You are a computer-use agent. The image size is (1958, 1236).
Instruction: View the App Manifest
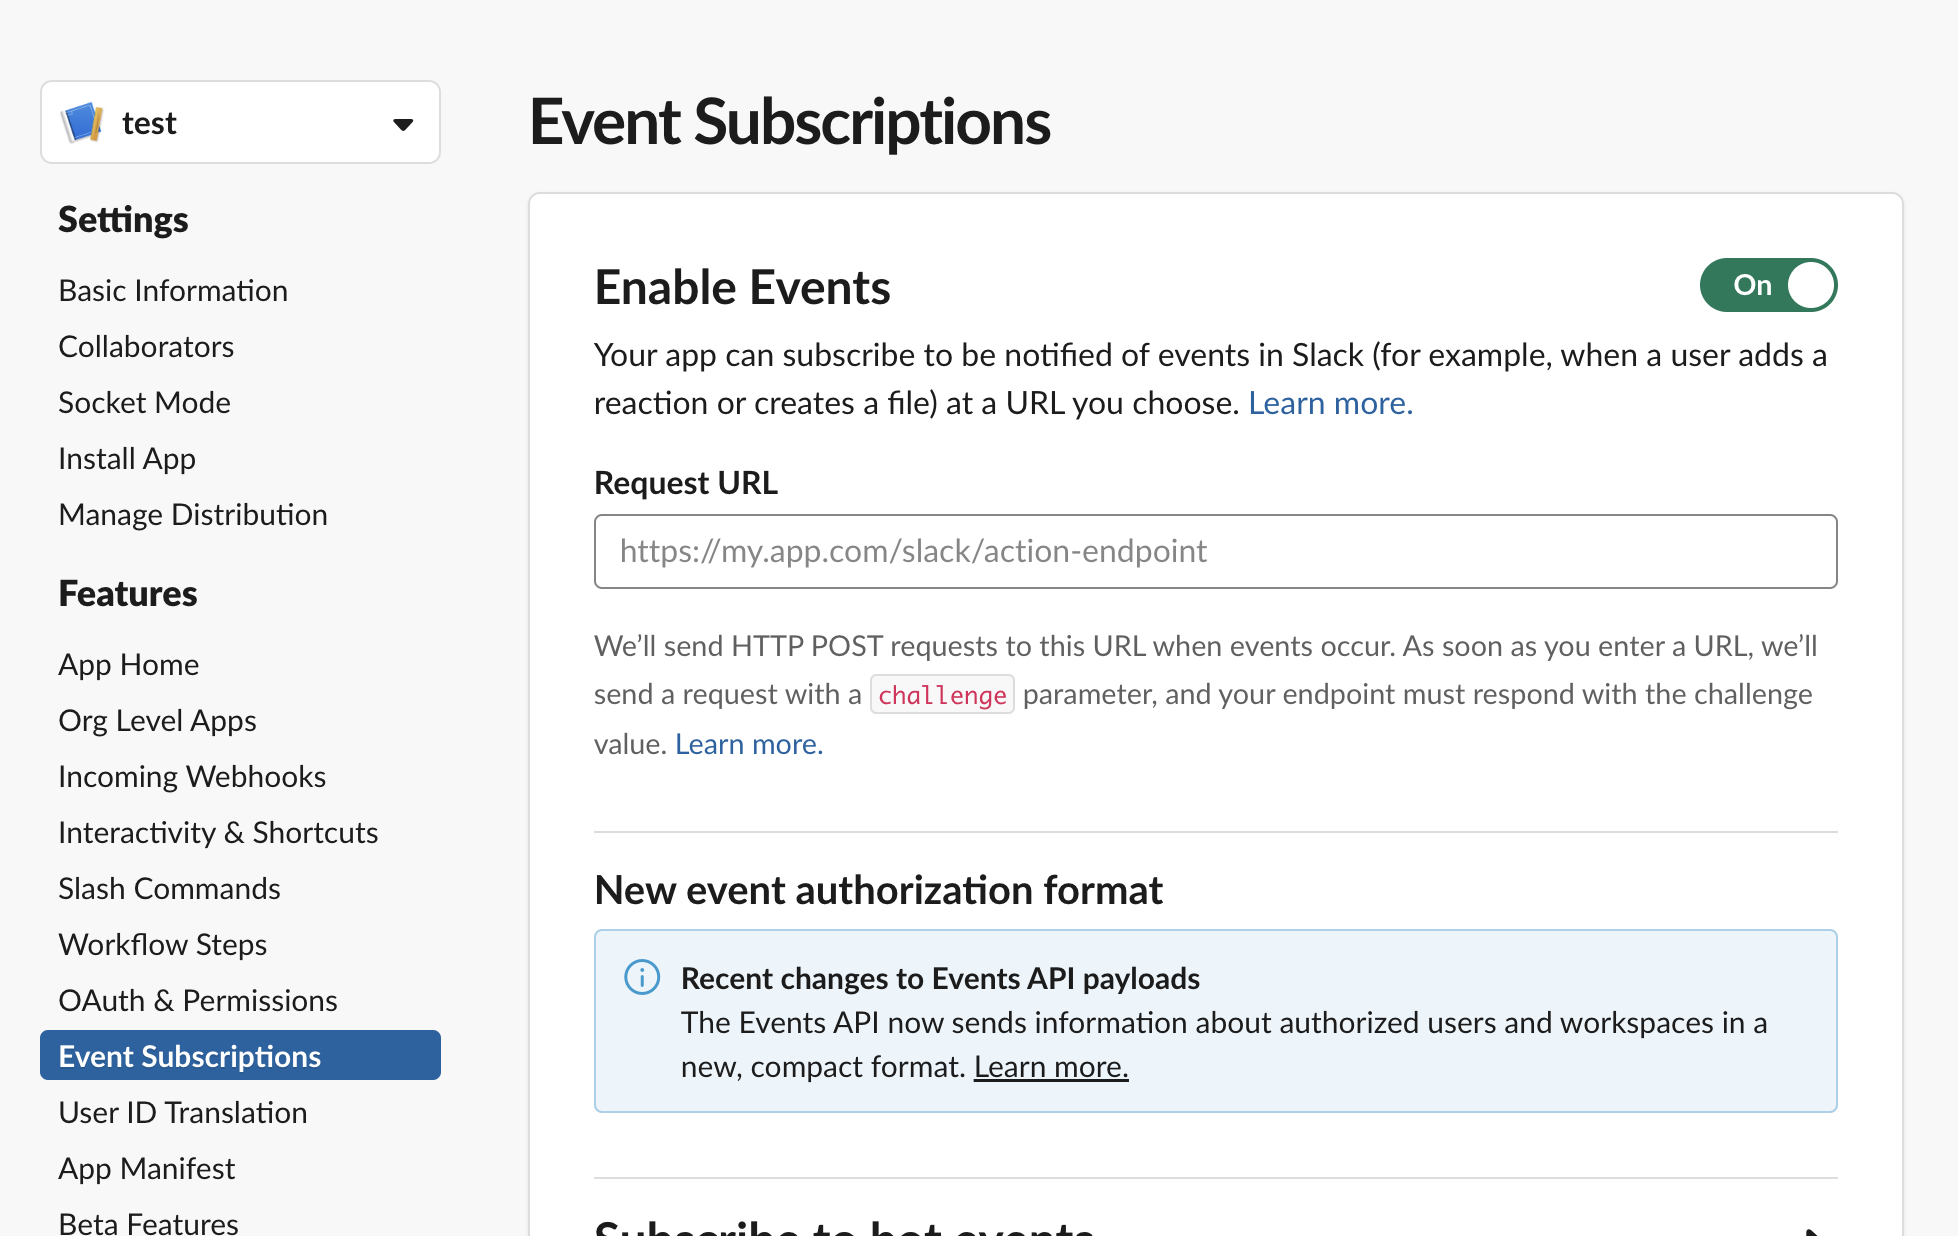146,1168
